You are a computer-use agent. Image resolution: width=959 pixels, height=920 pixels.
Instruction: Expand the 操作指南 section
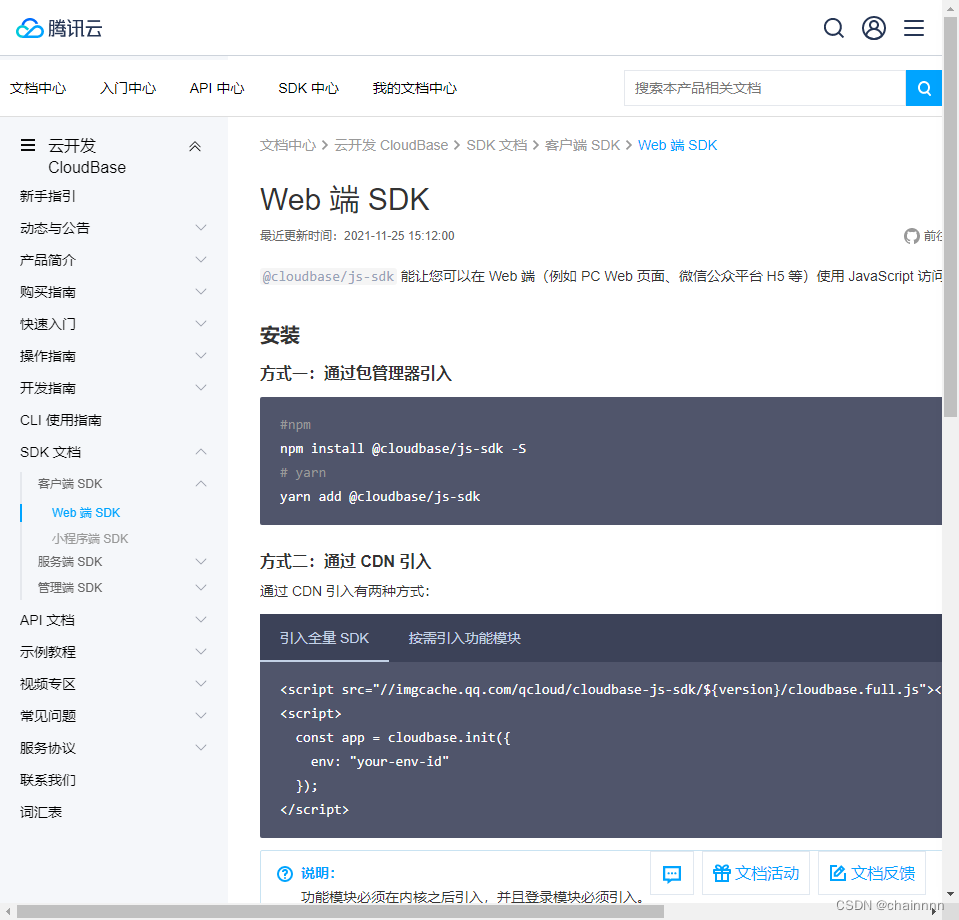(x=201, y=355)
